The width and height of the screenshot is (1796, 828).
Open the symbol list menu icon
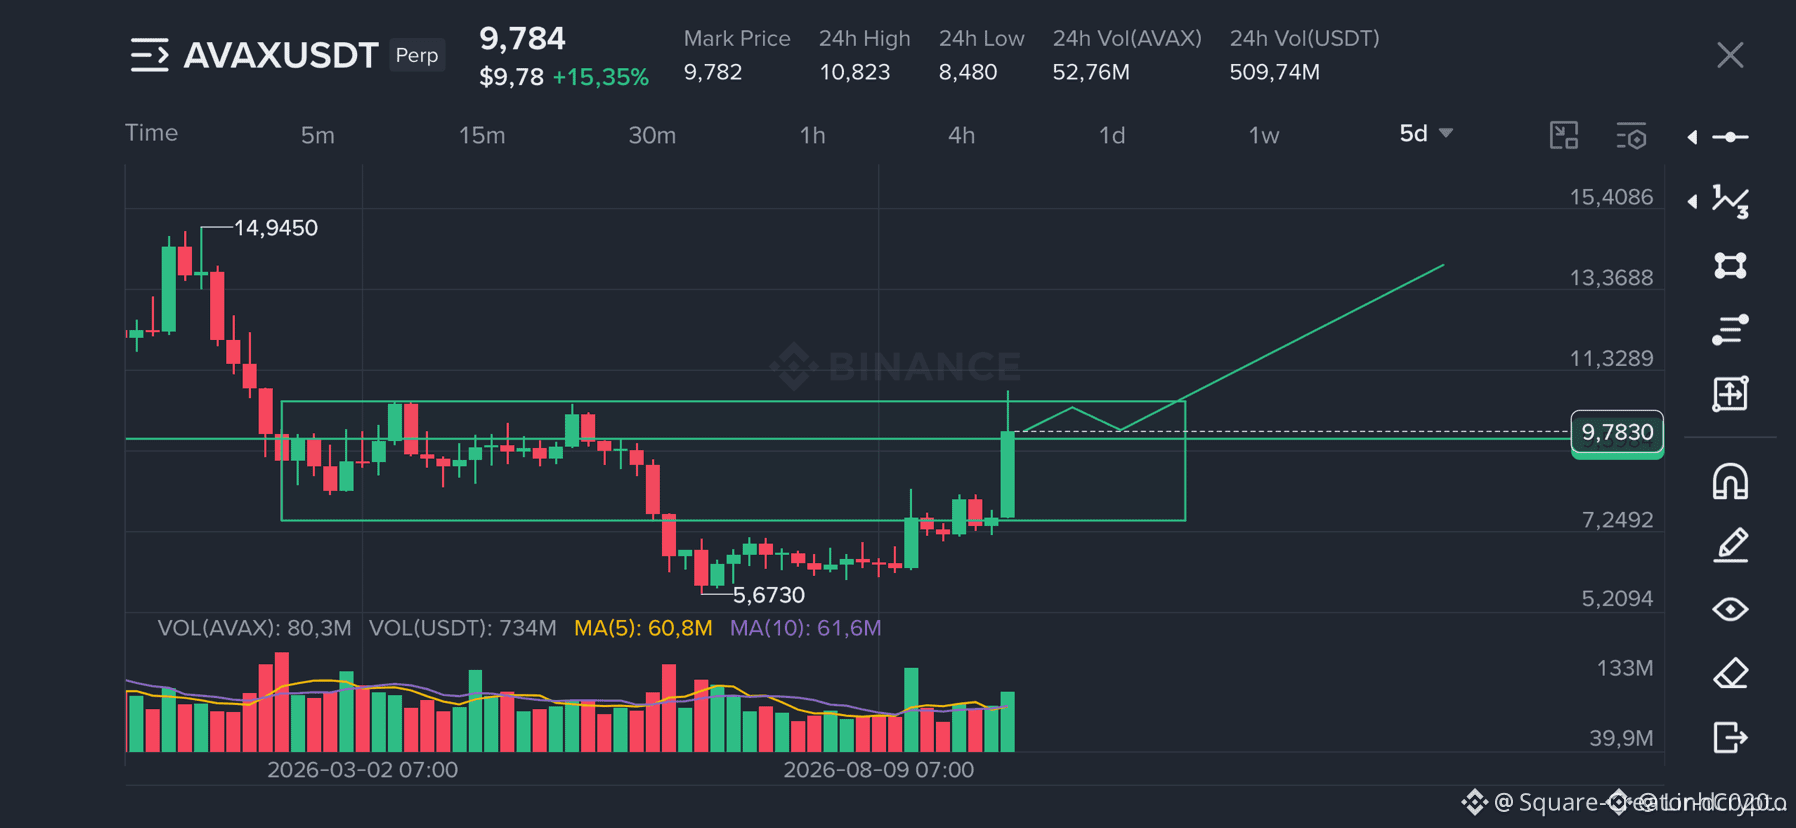pyautogui.click(x=150, y=55)
